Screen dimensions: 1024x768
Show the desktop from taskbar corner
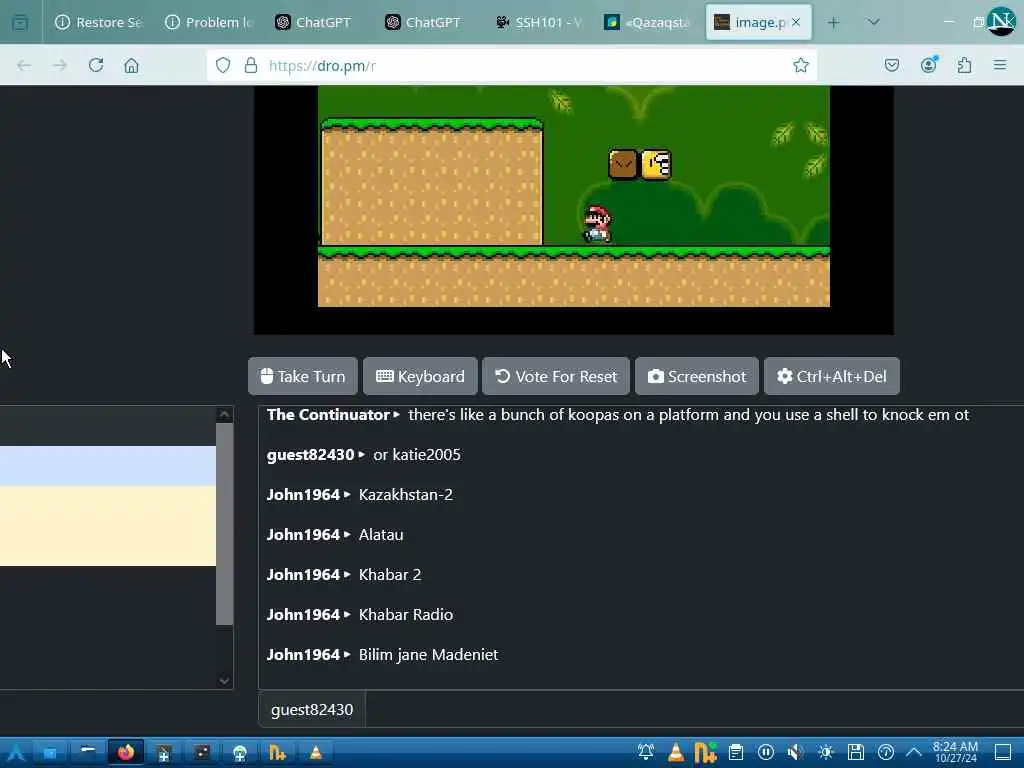click(x=1003, y=753)
